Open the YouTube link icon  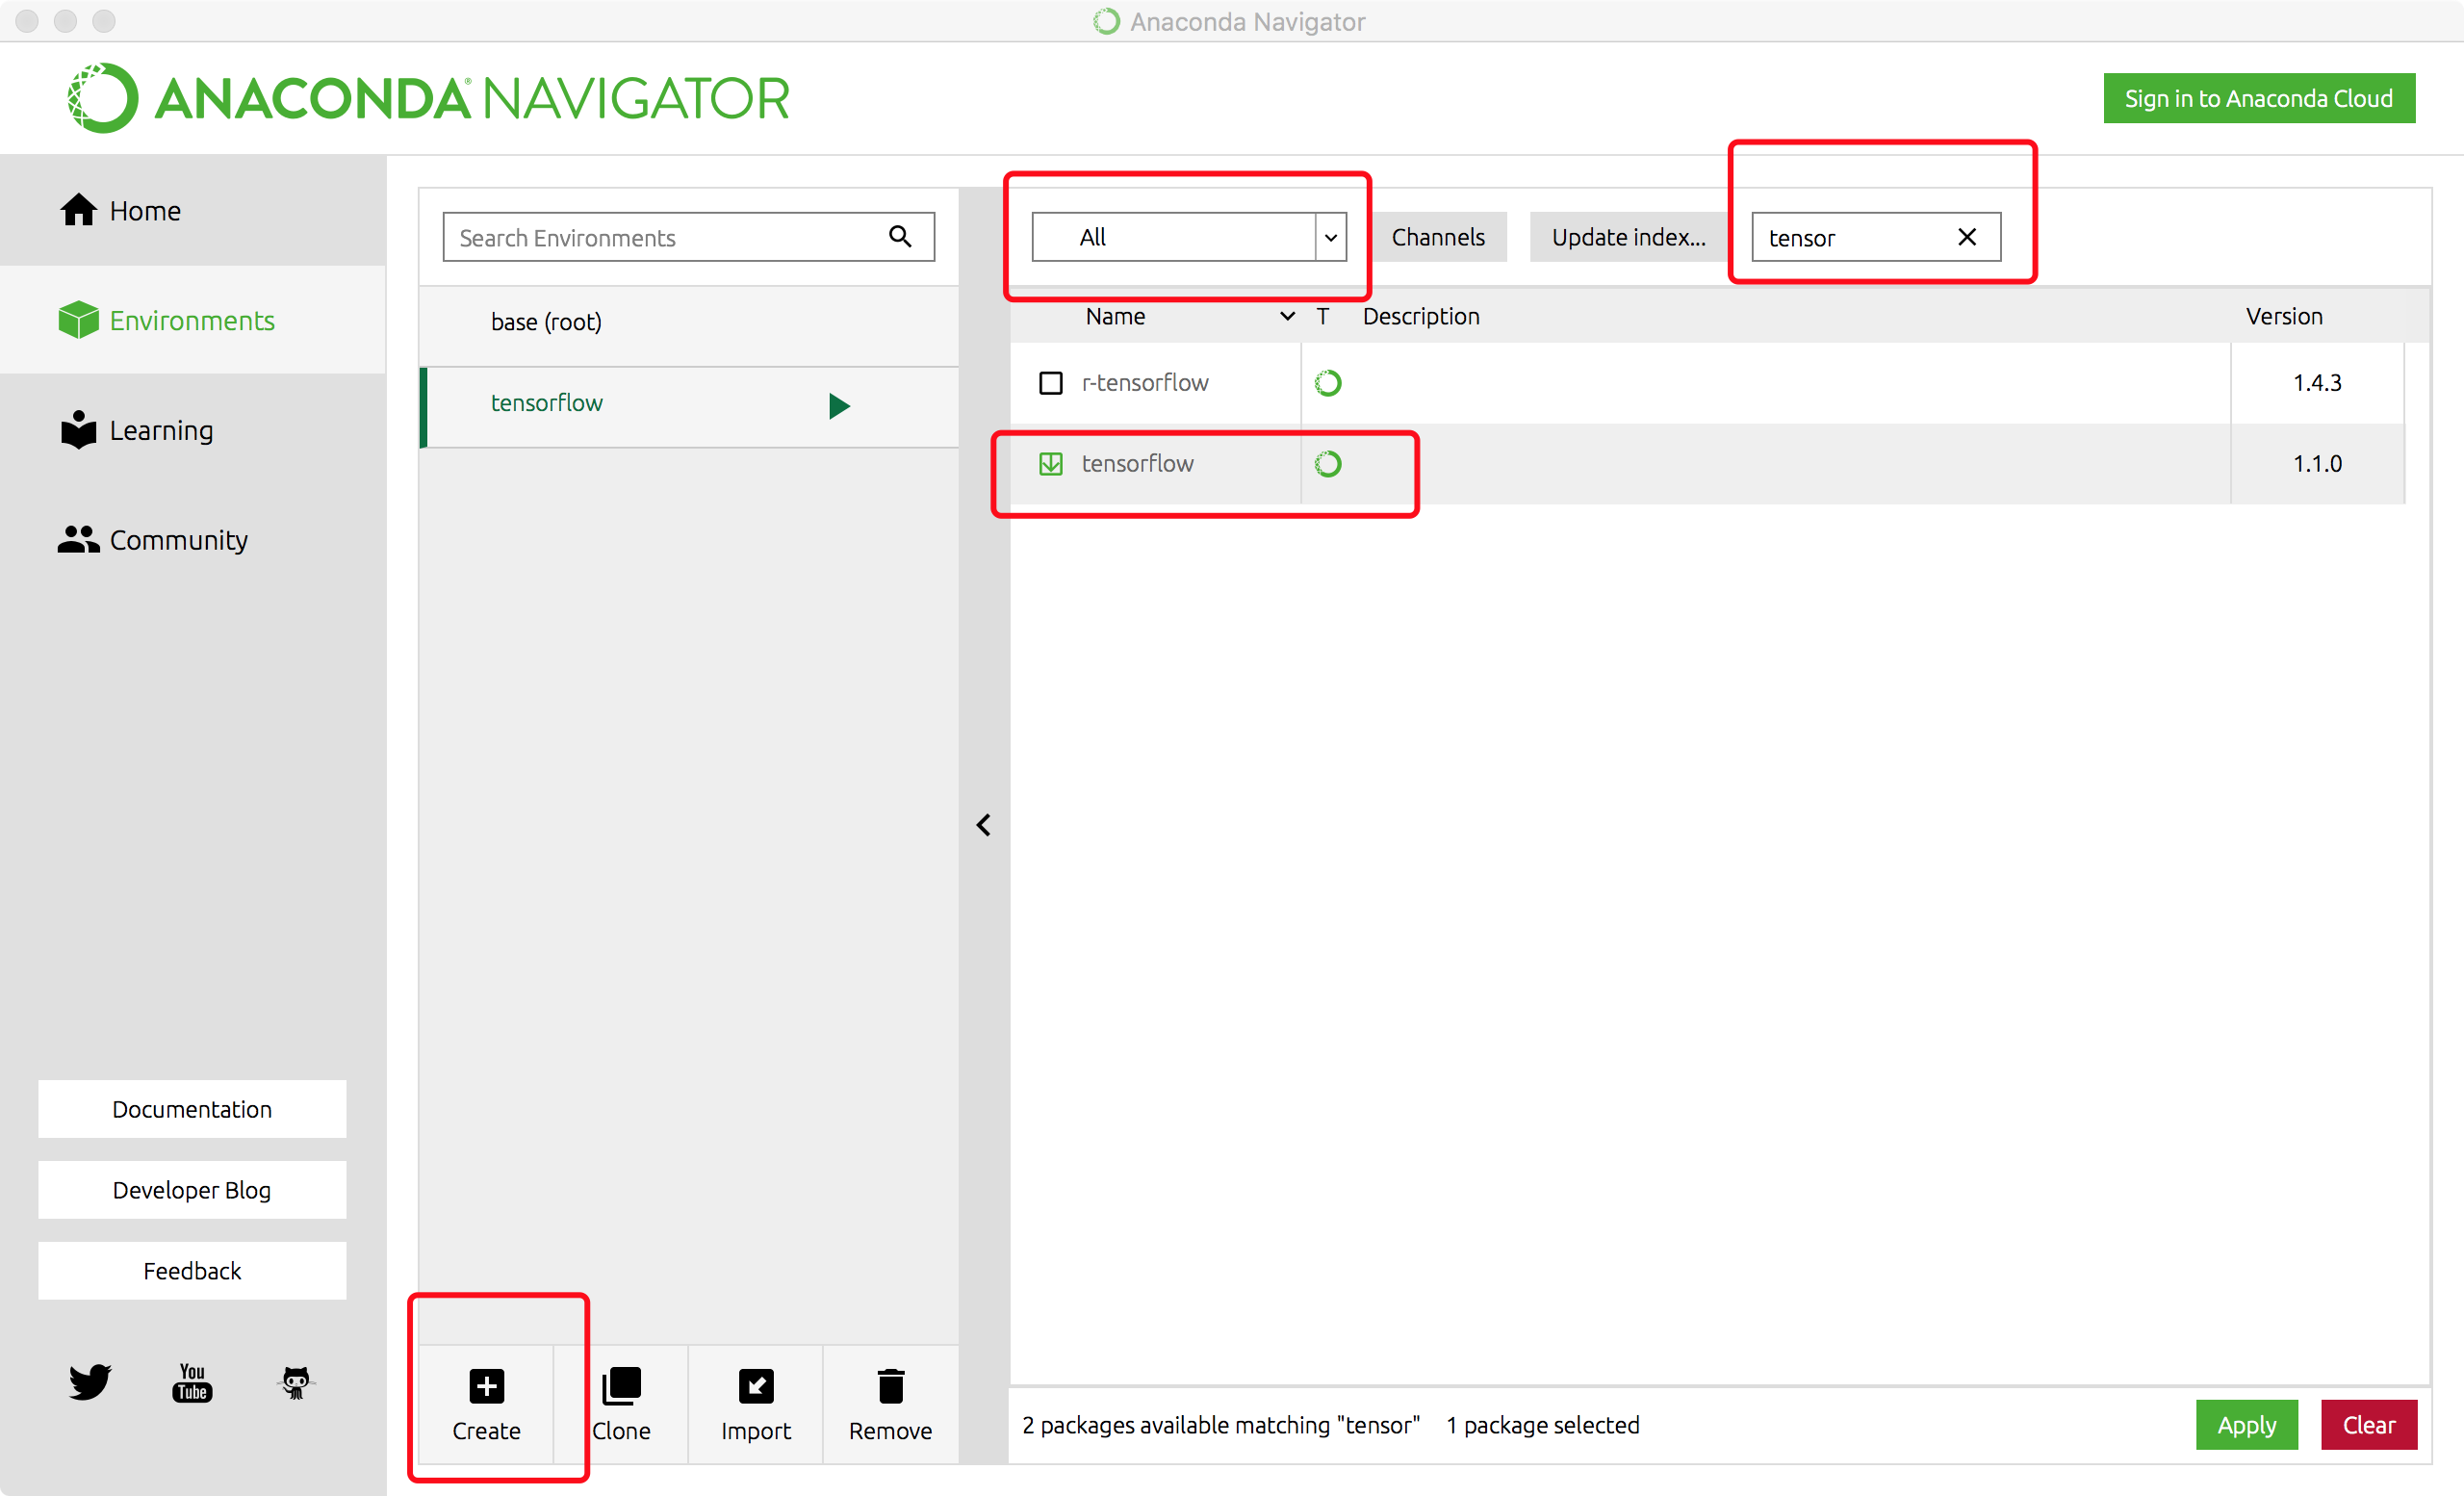tap(192, 1382)
